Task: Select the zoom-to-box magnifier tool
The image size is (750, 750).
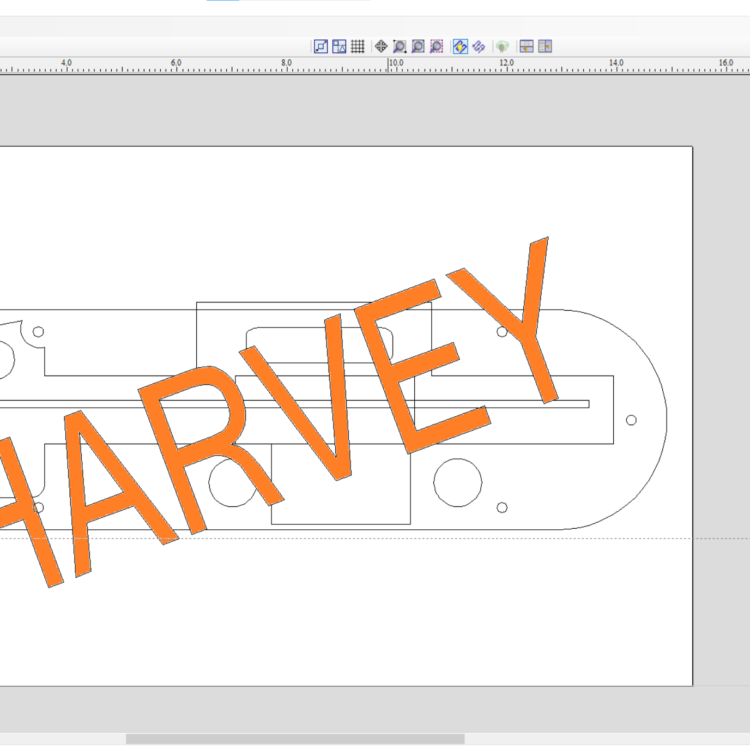Action: click(x=399, y=46)
